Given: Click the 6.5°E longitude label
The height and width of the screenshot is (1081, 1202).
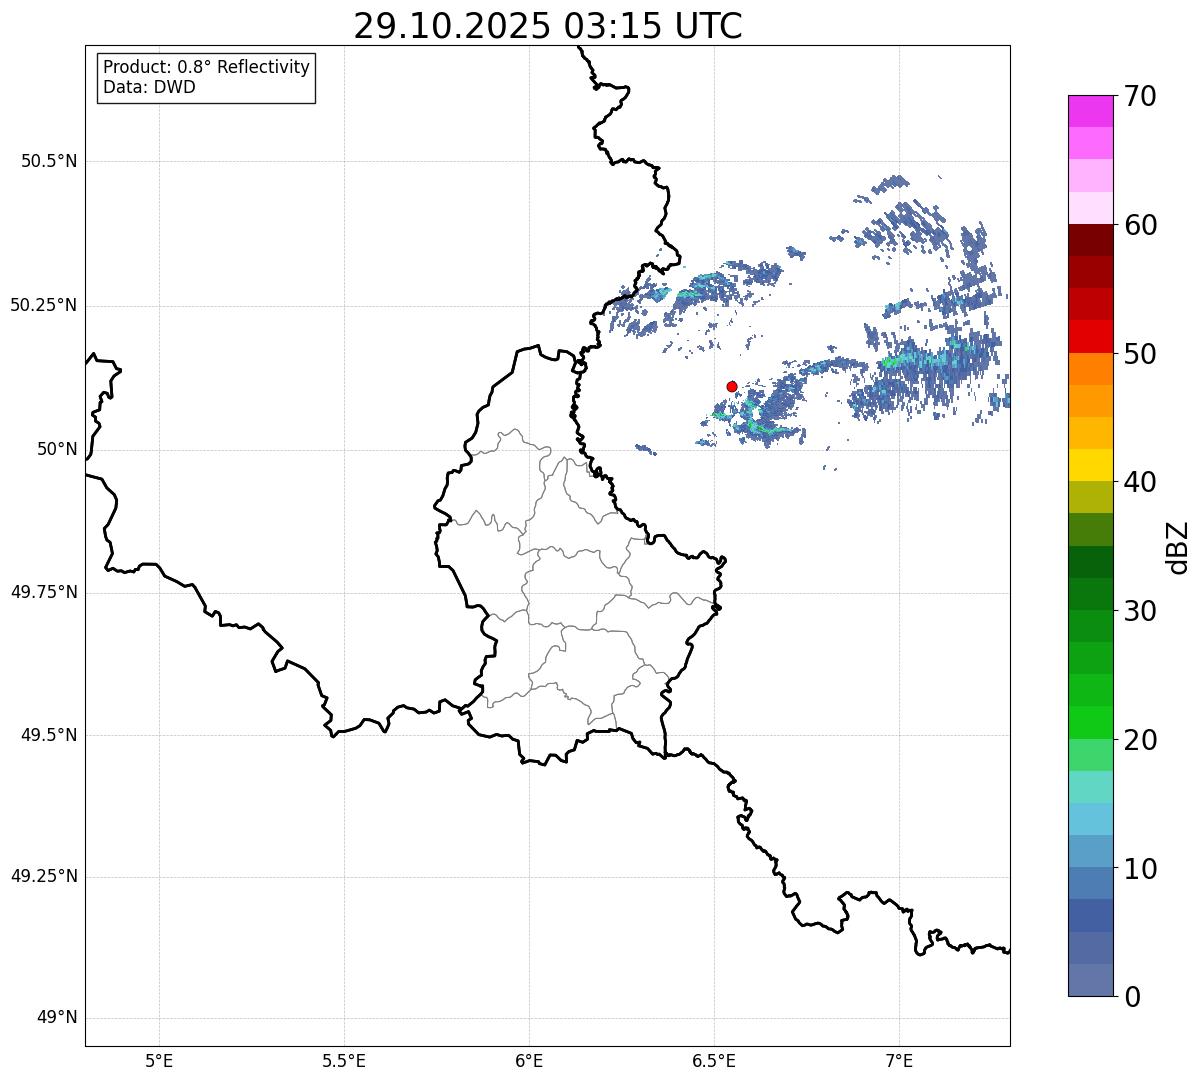Looking at the screenshot, I should point(714,1061).
